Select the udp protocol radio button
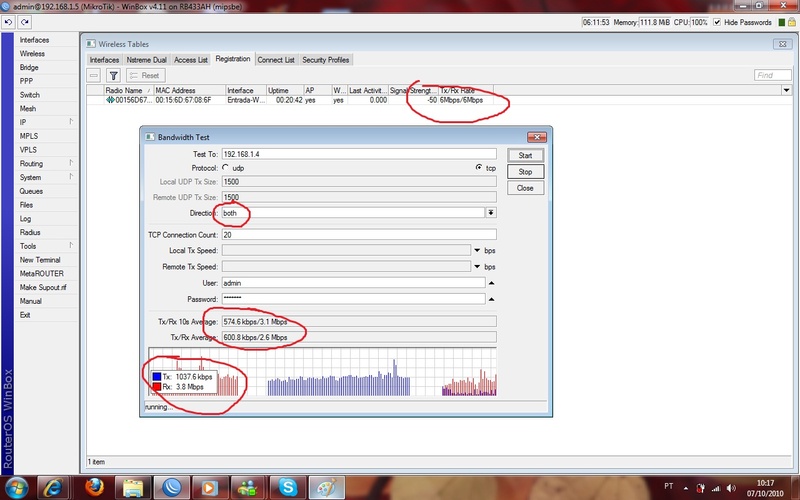The height and width of the screenshot is (500, 800). tap(226, 167)
